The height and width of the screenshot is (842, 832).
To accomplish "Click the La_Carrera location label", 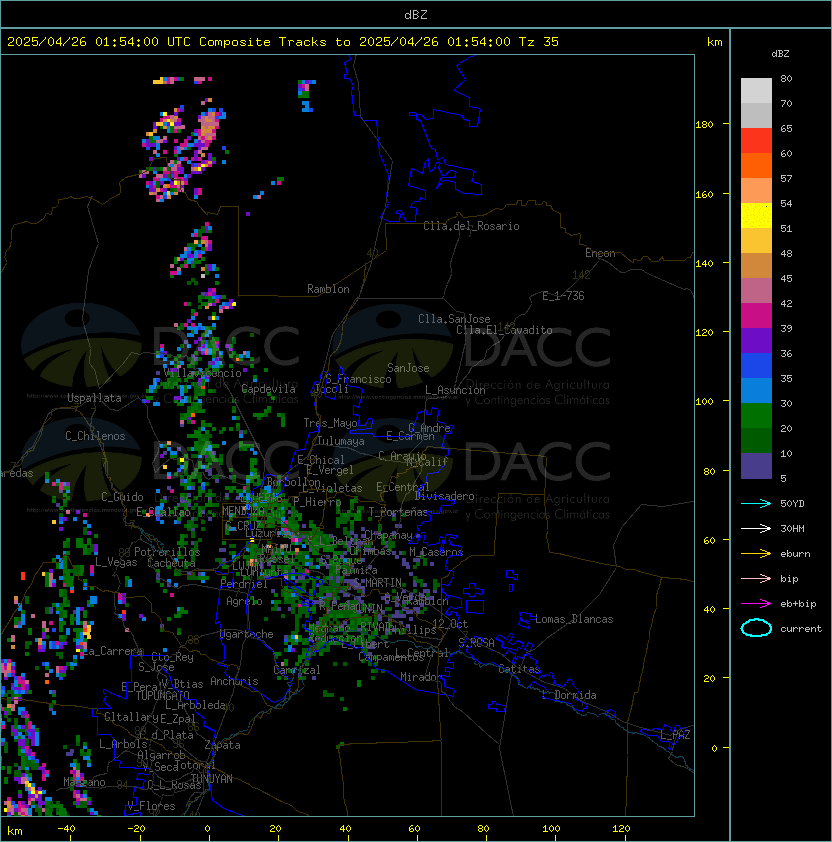I will pos(112,651).
